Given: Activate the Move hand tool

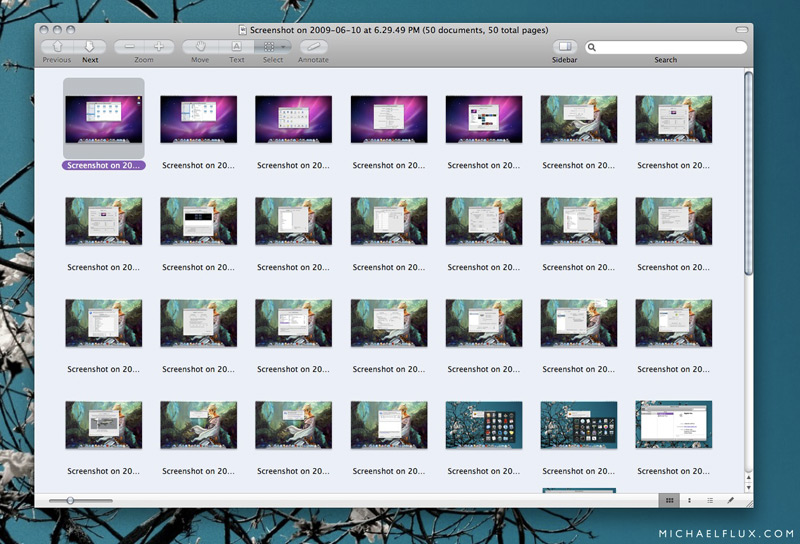Looking at the screenshot, I should coord(201,47).
